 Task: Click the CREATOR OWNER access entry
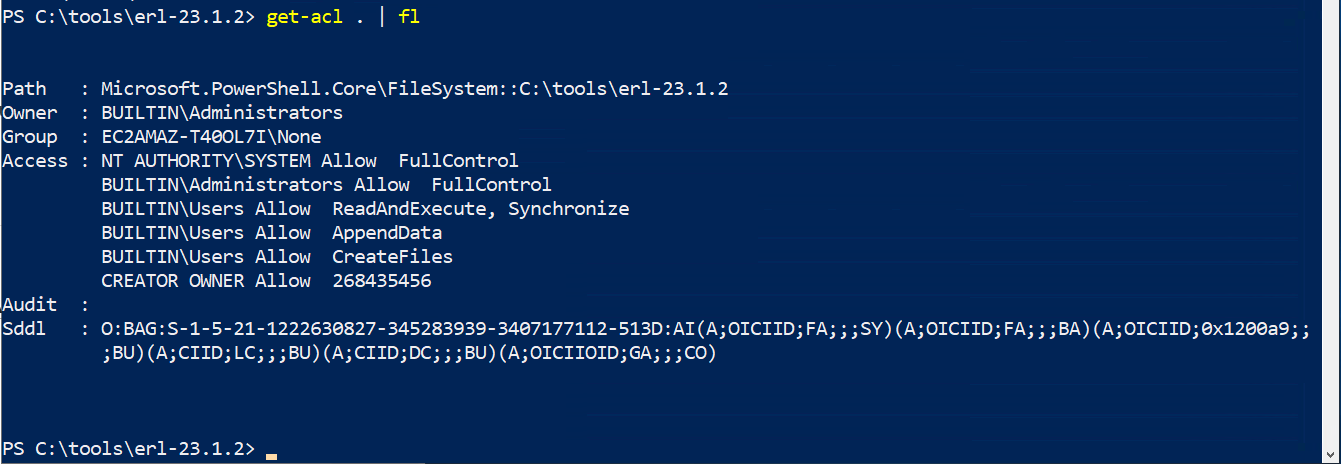pos(175,281)
